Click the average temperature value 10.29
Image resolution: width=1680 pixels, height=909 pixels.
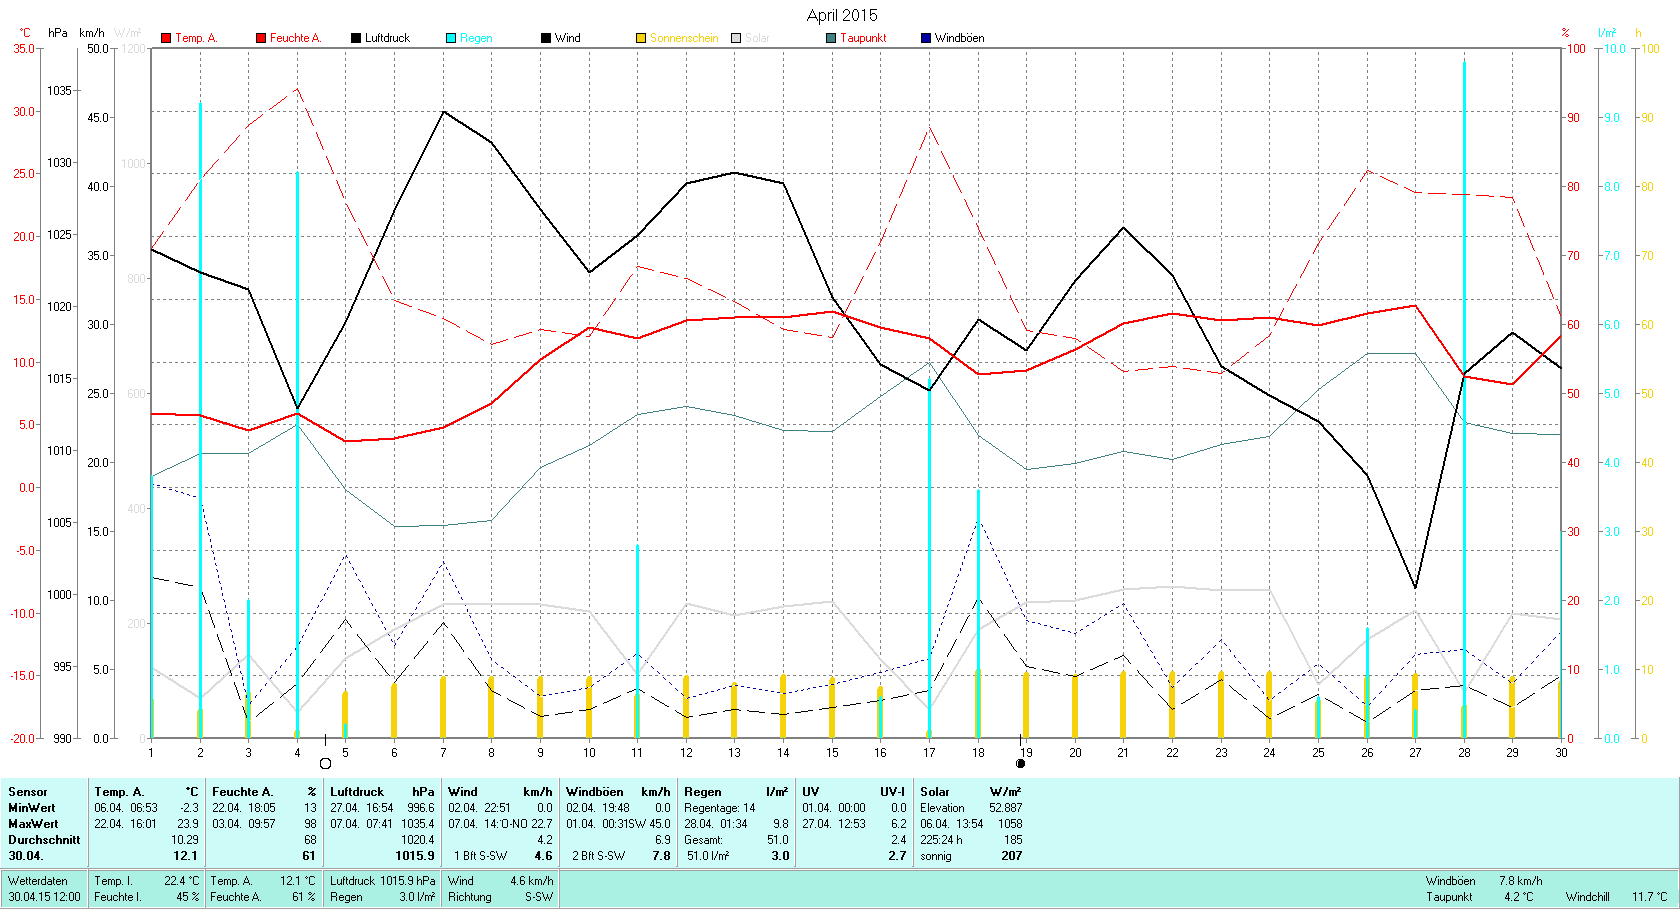[185, 840]
